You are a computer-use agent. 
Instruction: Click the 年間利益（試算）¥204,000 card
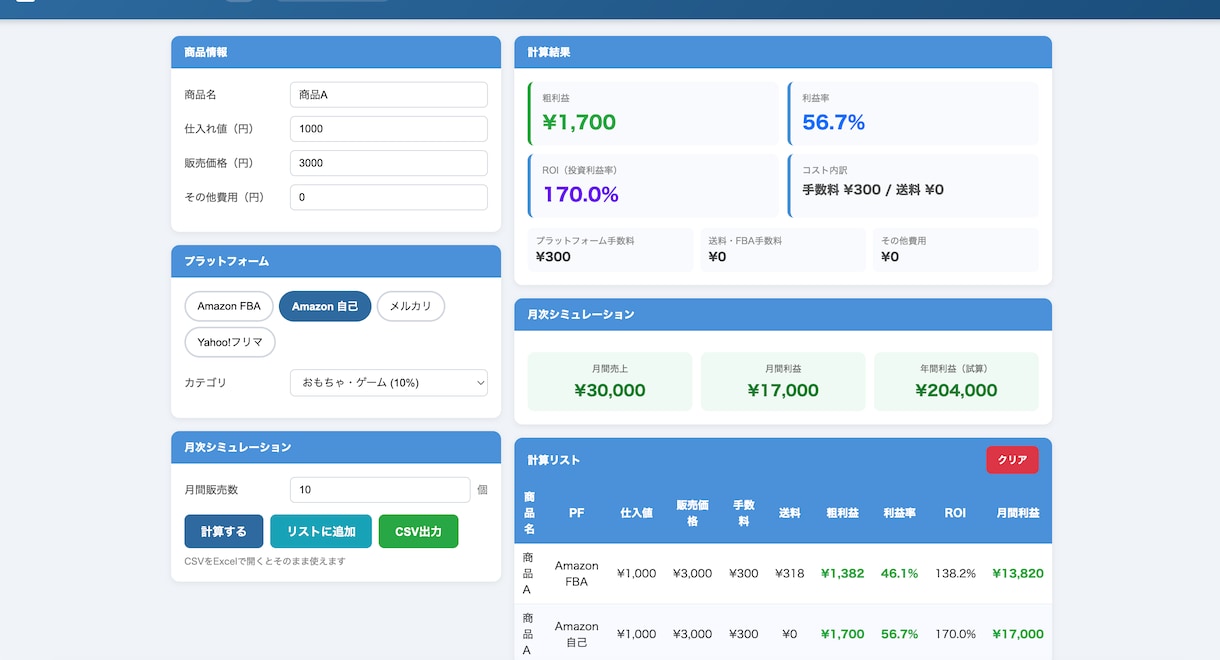pos(956,381)
